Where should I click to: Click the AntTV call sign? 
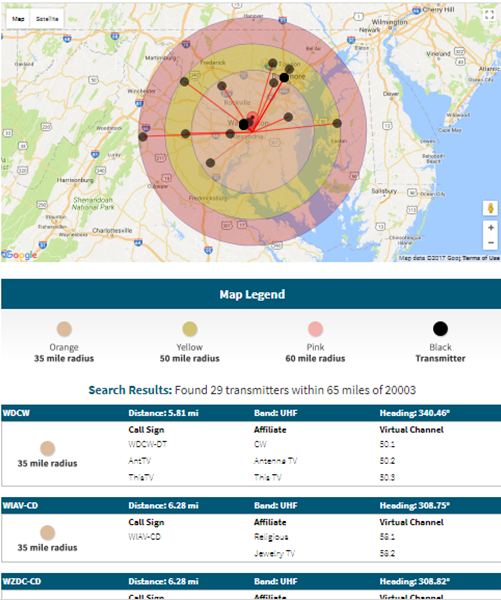tap(139, 461)
